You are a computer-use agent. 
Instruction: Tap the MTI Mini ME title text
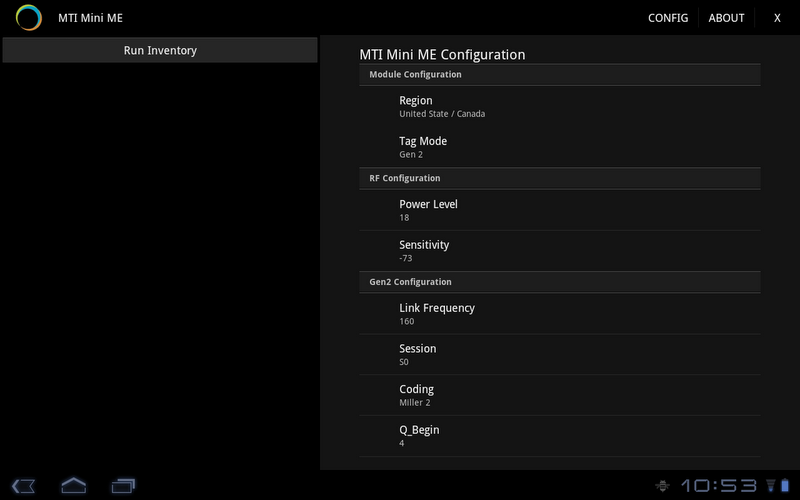click(90, 18)
